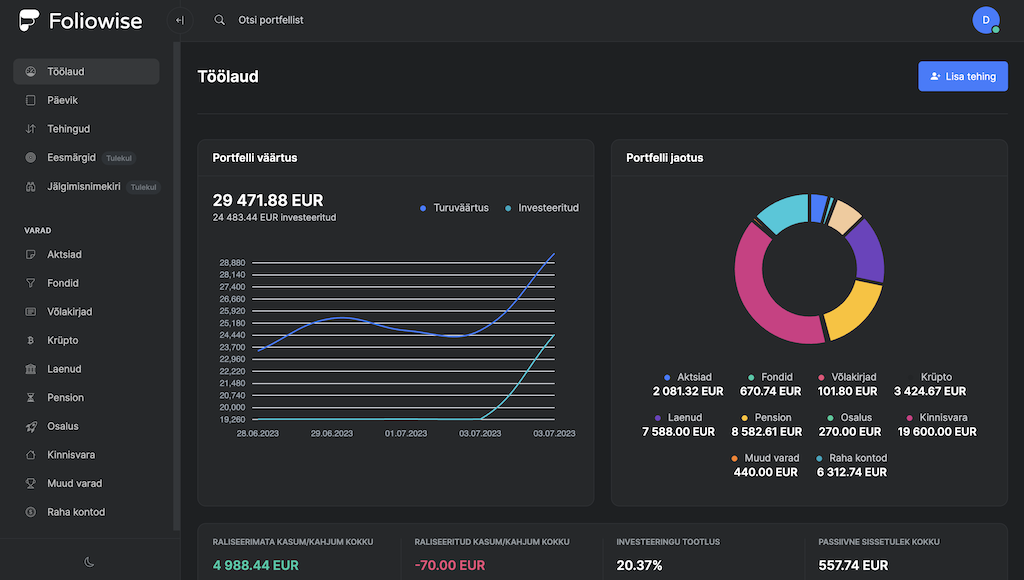The image size is (1024, 580).
Task: Select the Fondid filter icon
Action: 31,283
